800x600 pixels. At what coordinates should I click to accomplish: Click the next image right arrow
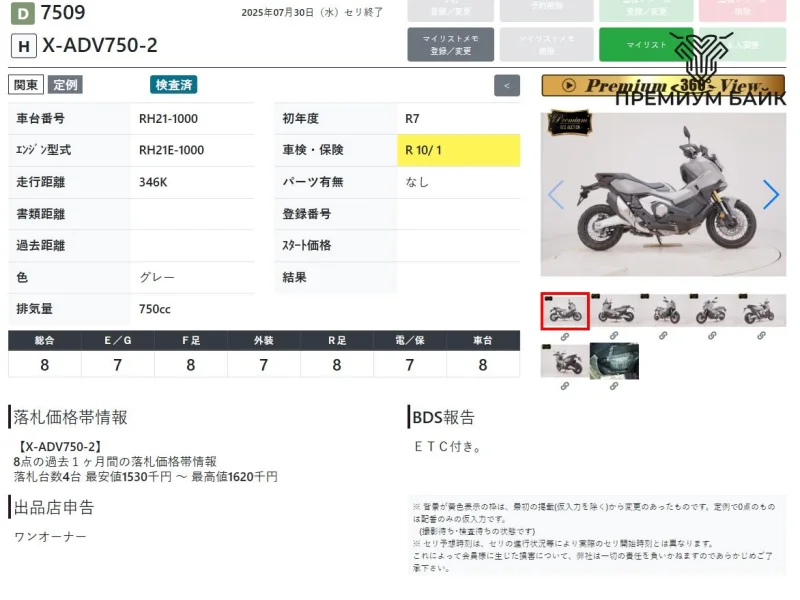pos(770,195)
